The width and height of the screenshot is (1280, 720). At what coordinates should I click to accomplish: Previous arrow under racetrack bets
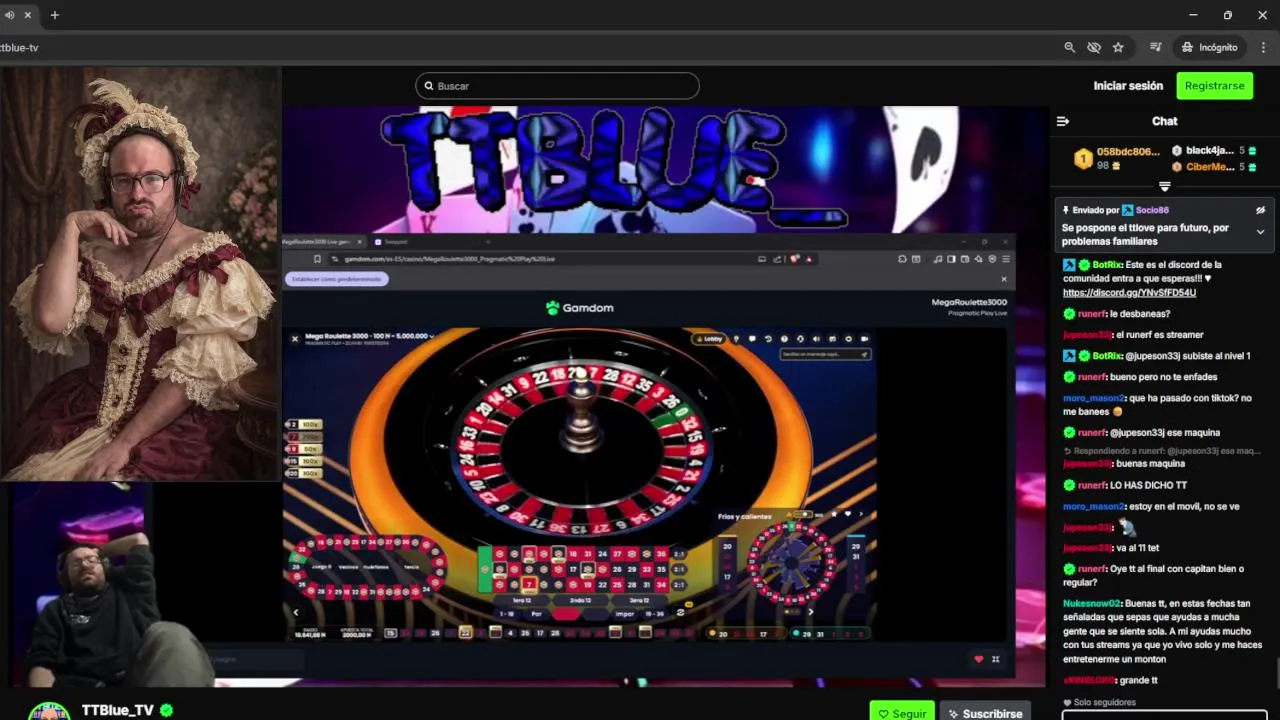[x=296, y=612]
